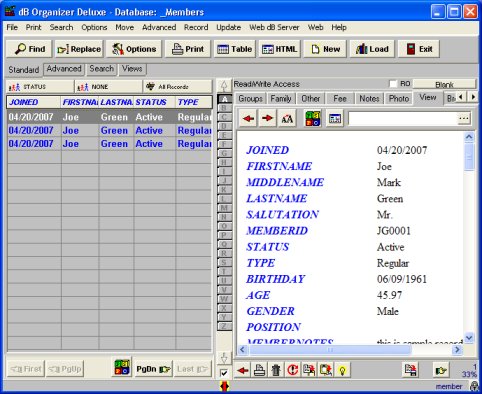
Task: Click the red double arrow splitter icon
Action: point(225,386)
